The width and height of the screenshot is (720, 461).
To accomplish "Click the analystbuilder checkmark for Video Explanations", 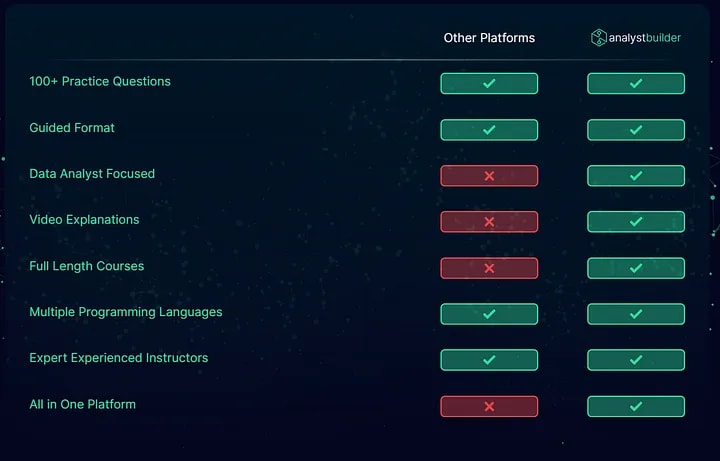I will [x=636, y=222].
